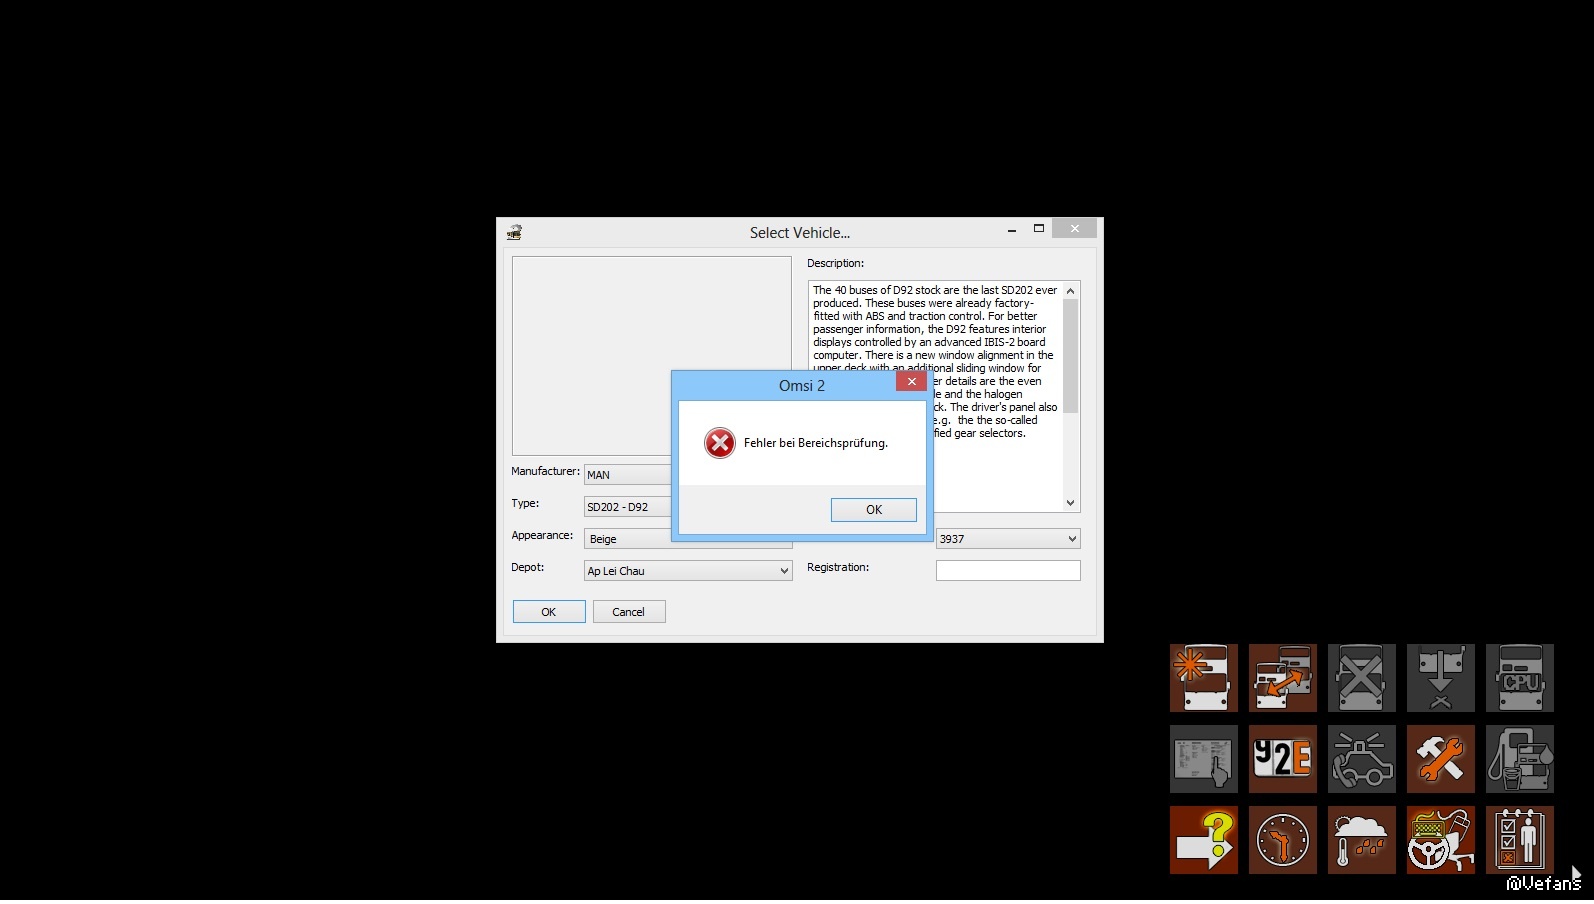Image resolution: width=1594 pixels, height=904 pixels.
Task: Click the switch bus icon with orange arrow
Action: click(x=1283, y=678)
